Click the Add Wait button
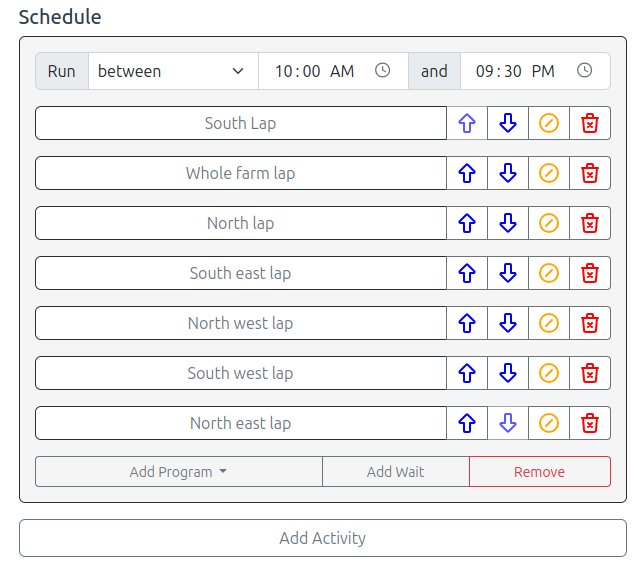 click(x=396, y=472)
